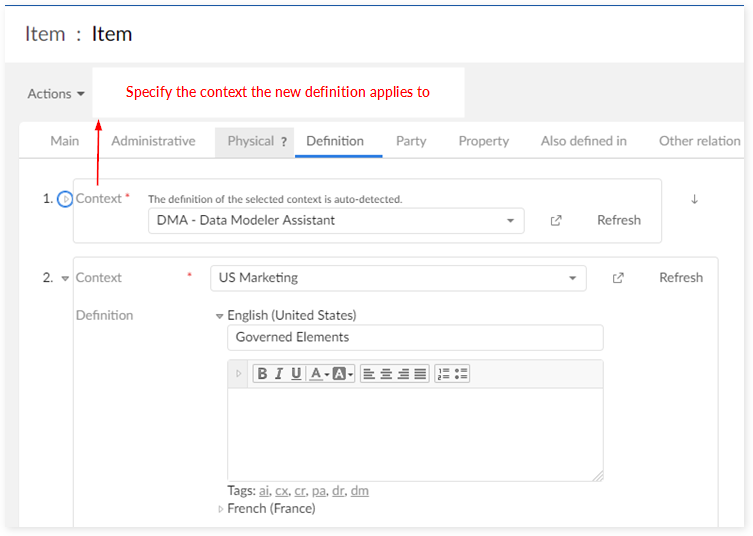The height and width of the screenshot is (536, 753).
Task: Open the DMA - Data Modeler Assistant dropdown
Action: [x=510, y=221]
